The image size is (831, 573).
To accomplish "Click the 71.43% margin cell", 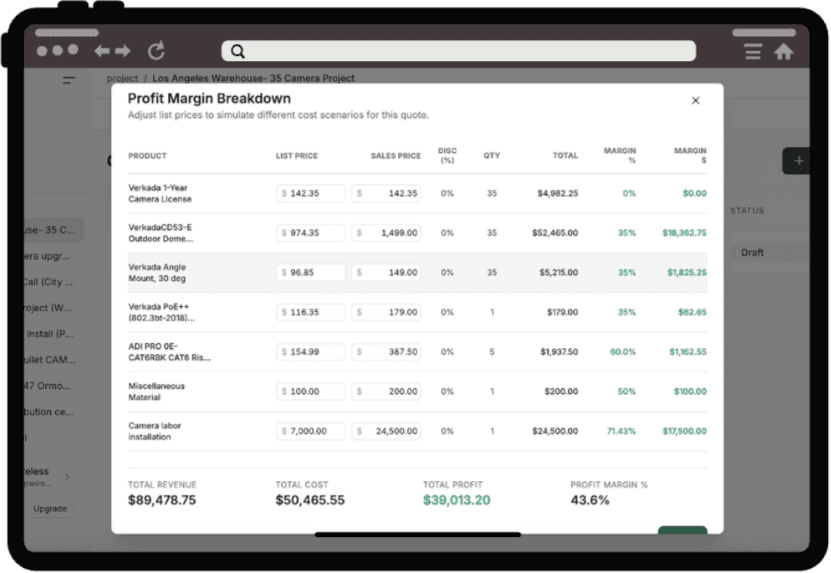I will (x=621, y=431).
